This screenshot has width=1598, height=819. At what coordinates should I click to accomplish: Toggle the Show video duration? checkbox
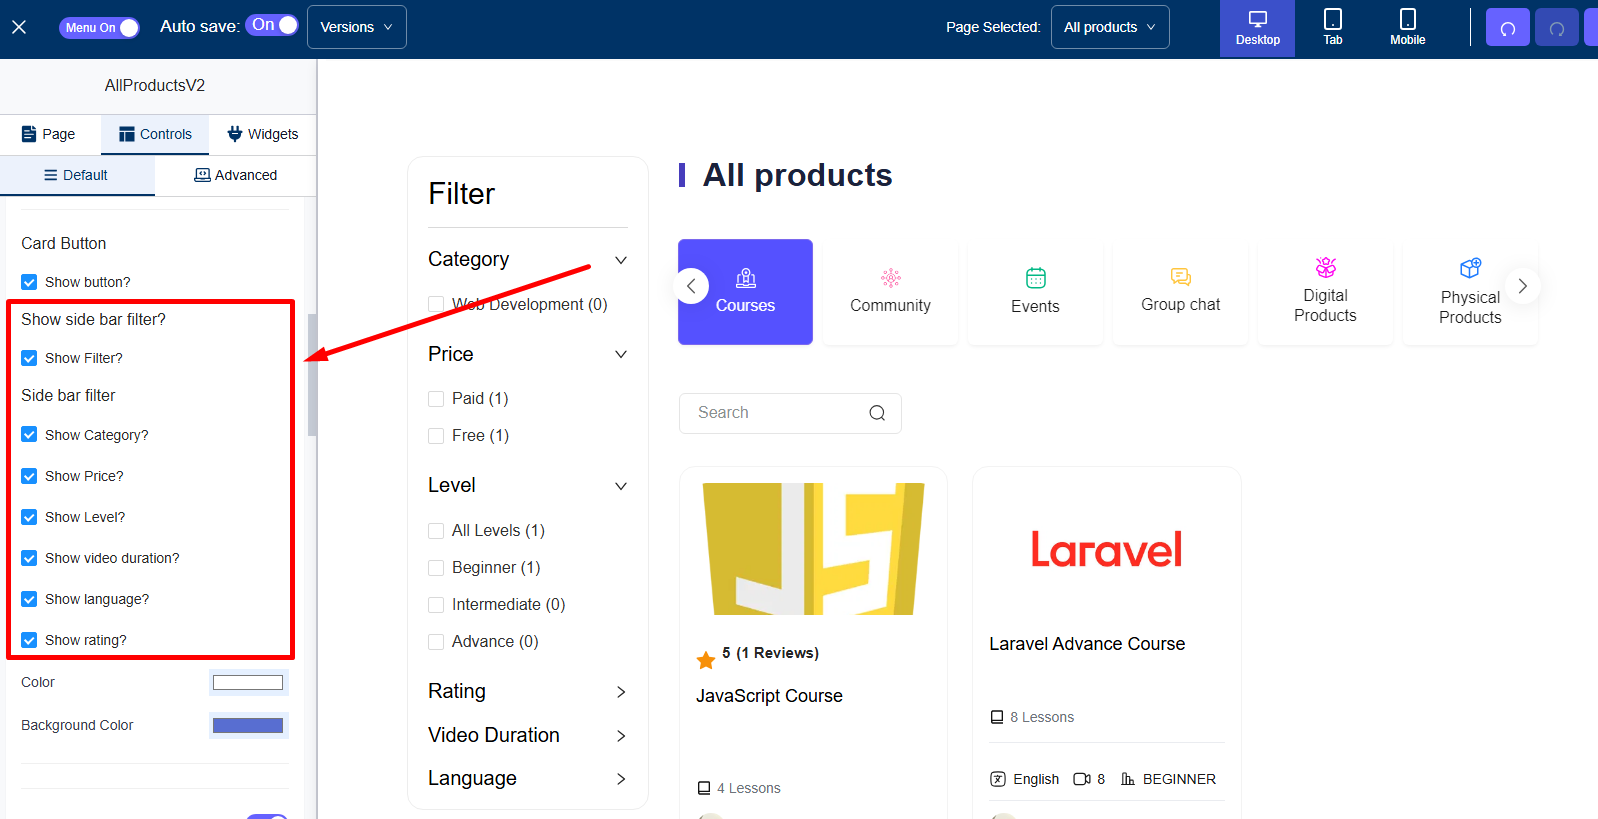point(30,558)
